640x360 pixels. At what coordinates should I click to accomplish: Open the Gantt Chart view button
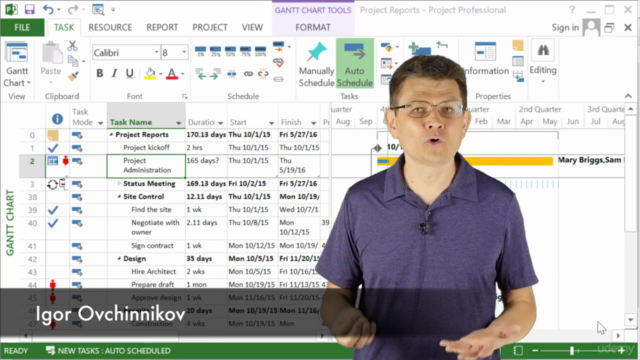pos(17,64)
